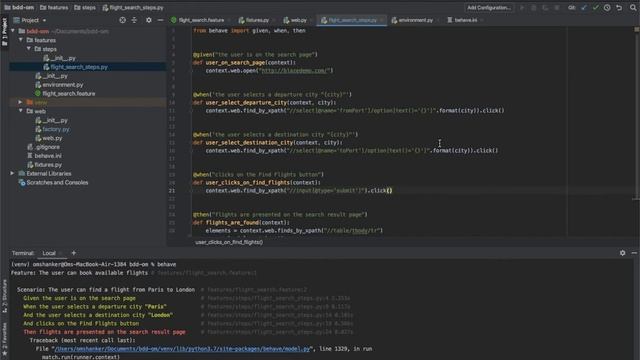640x360 pixels.
Task: Select flight_search_steps.py in project tree
Action: tap(79, 67)
